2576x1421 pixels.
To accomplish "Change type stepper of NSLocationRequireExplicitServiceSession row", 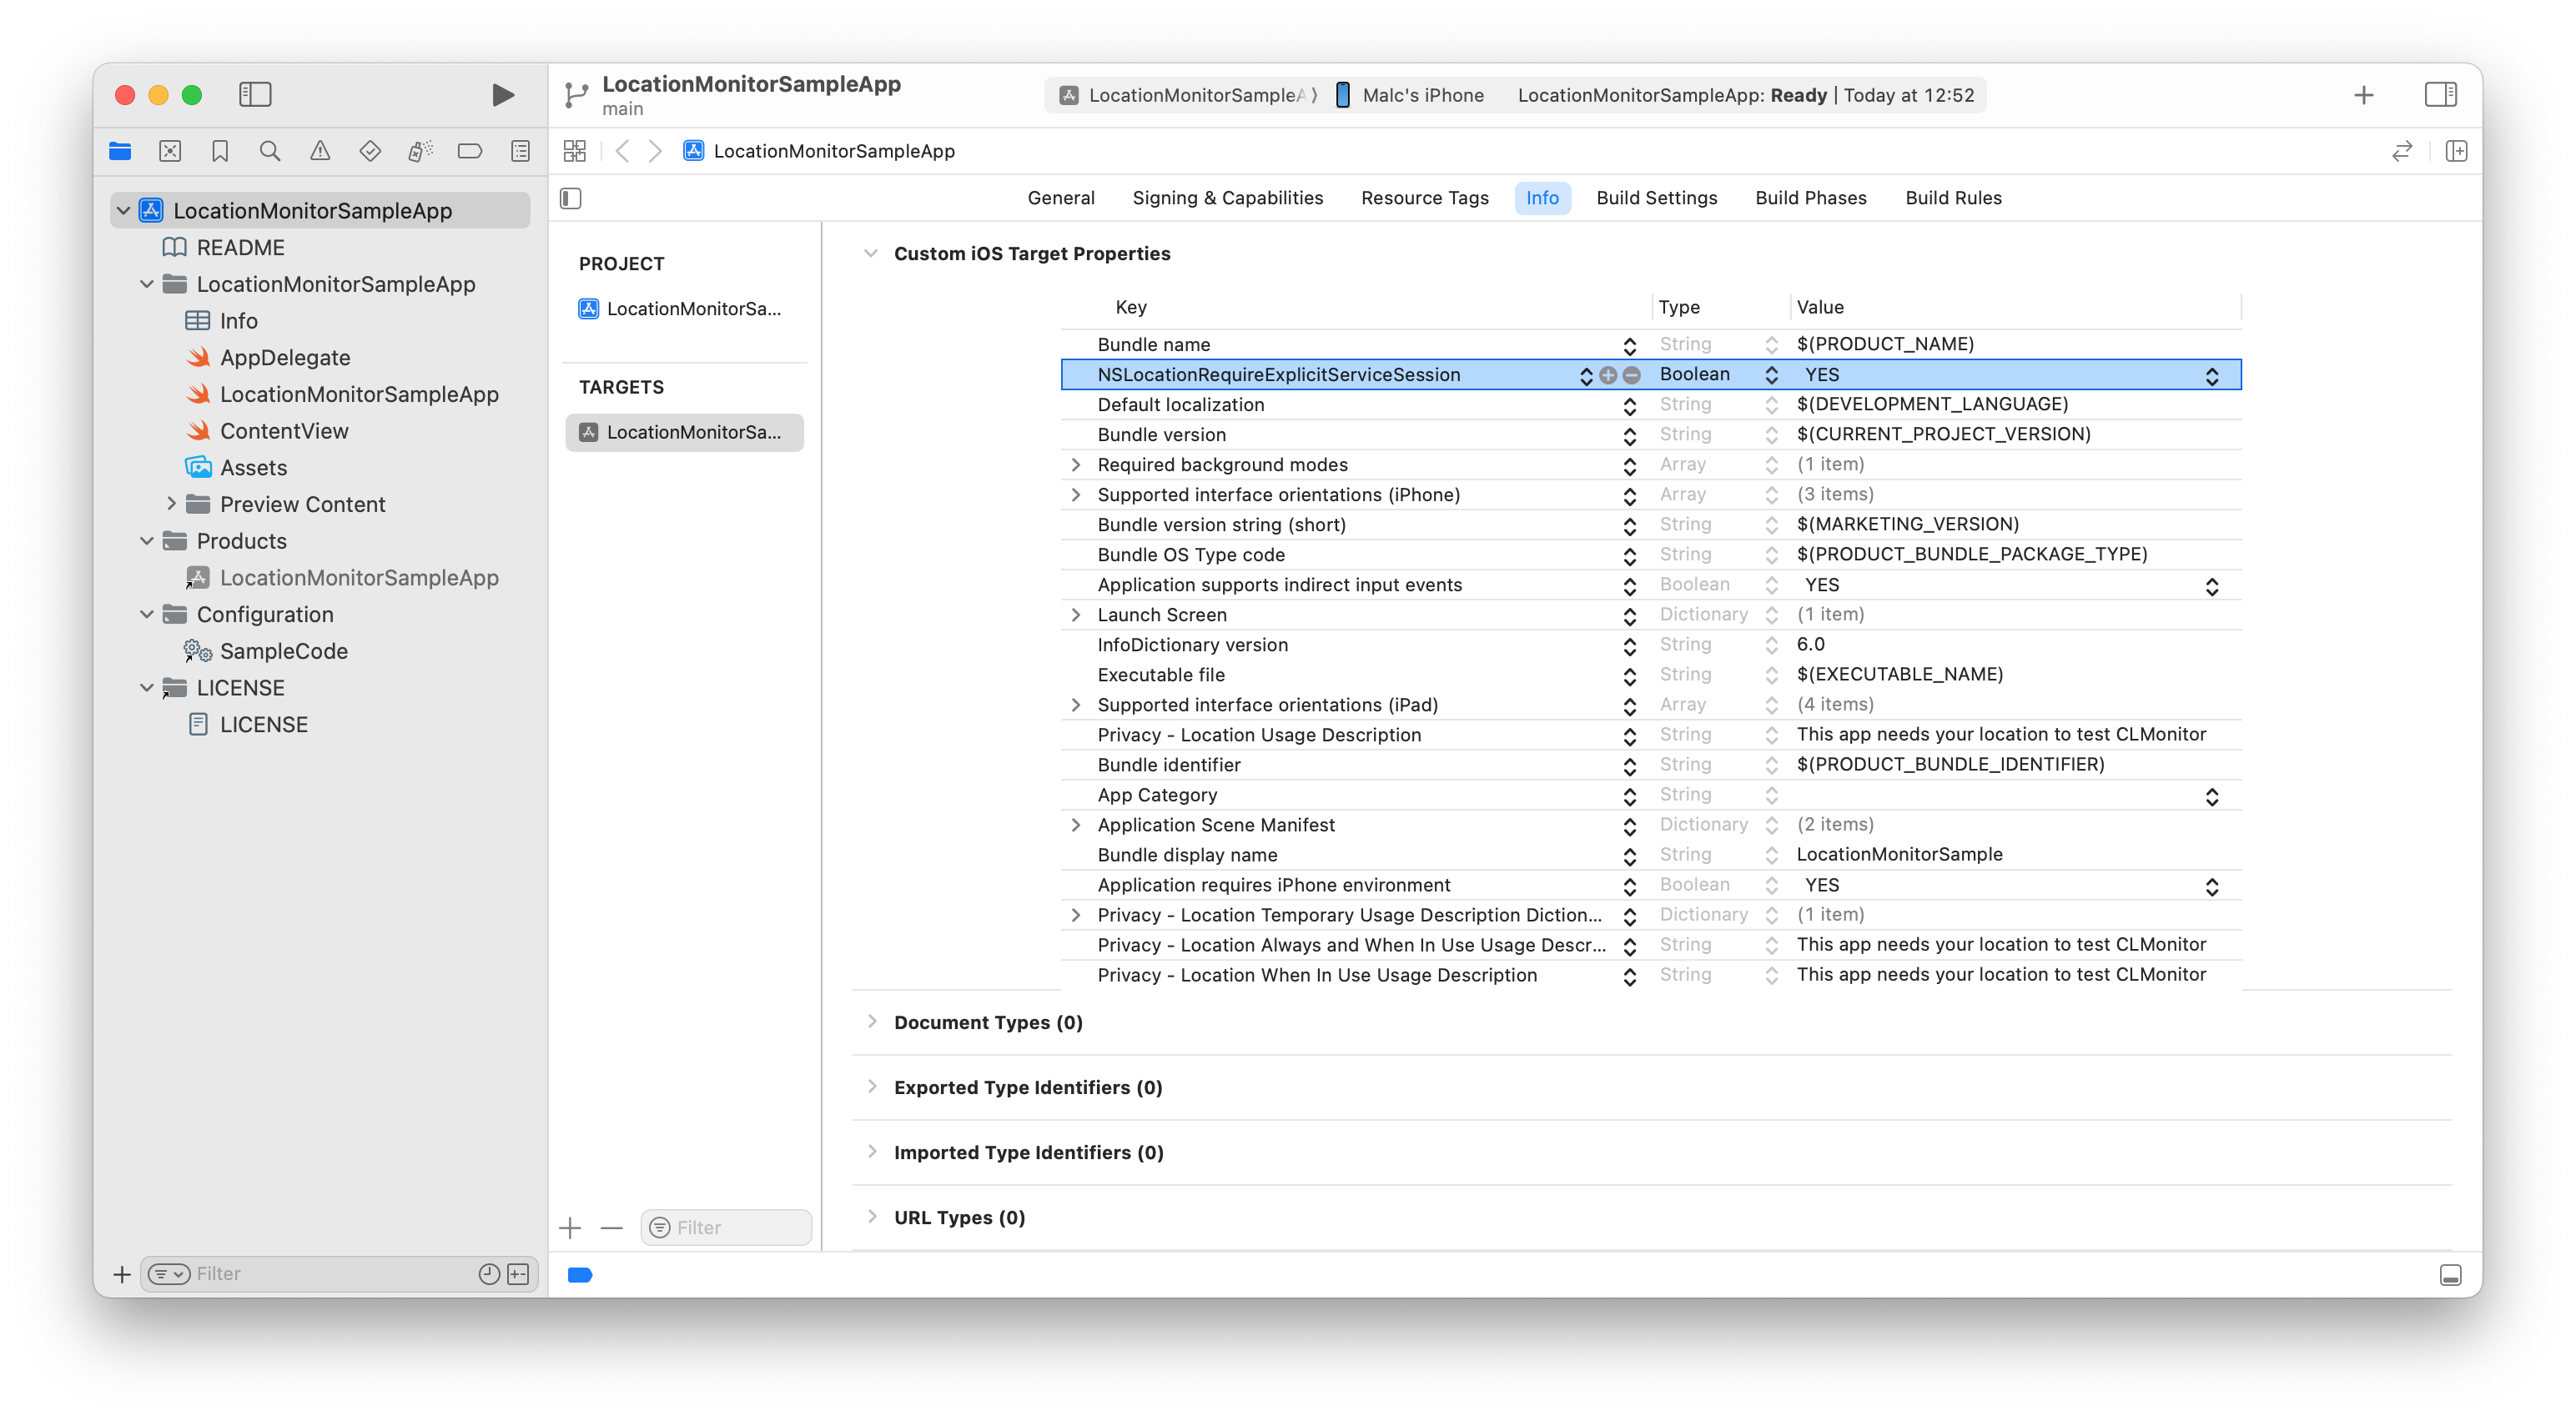I will coord(1771,375).
